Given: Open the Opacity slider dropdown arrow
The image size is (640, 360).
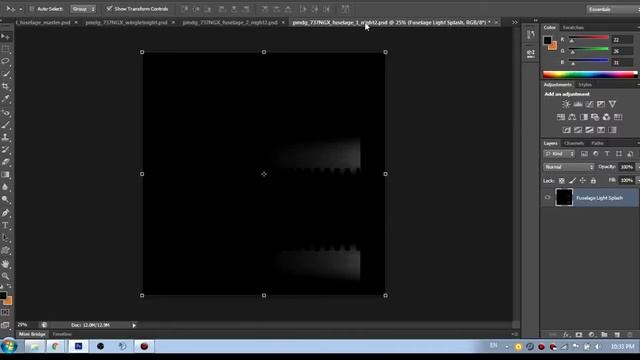Looking at the screenshot, I should [638, 167].
